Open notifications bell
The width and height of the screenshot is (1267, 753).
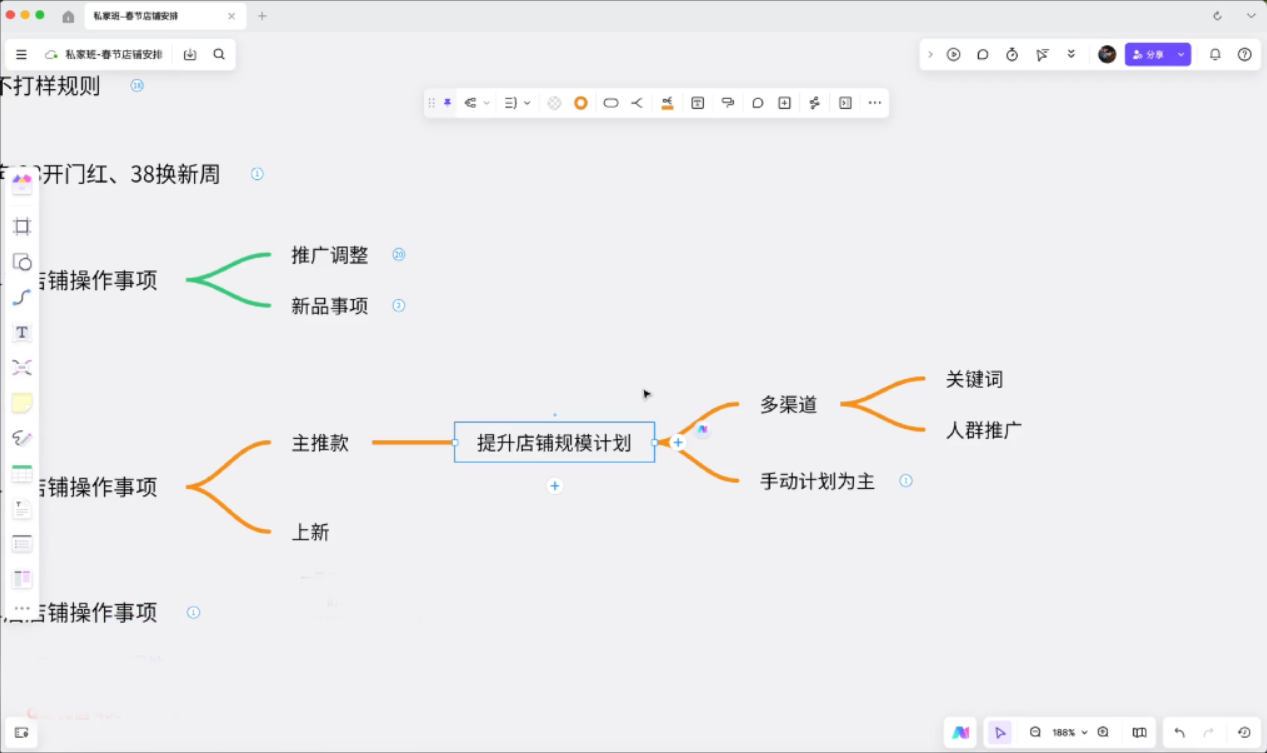coord(1215,55)
